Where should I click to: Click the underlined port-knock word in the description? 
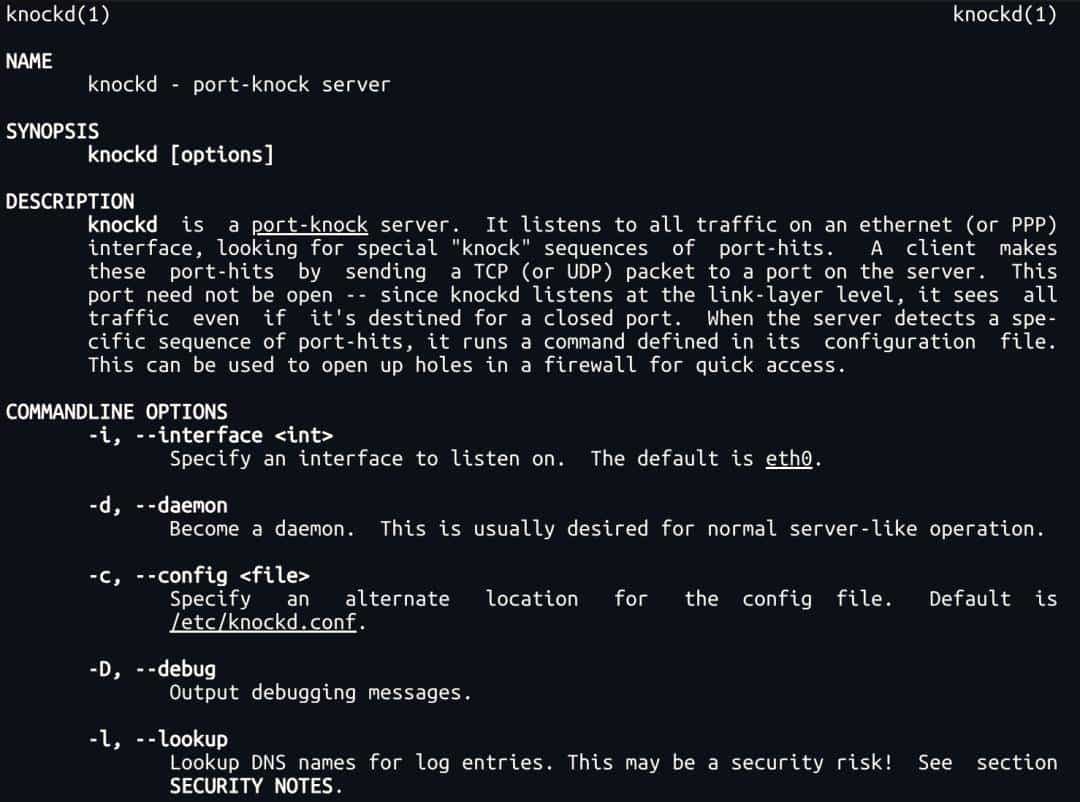309,225
